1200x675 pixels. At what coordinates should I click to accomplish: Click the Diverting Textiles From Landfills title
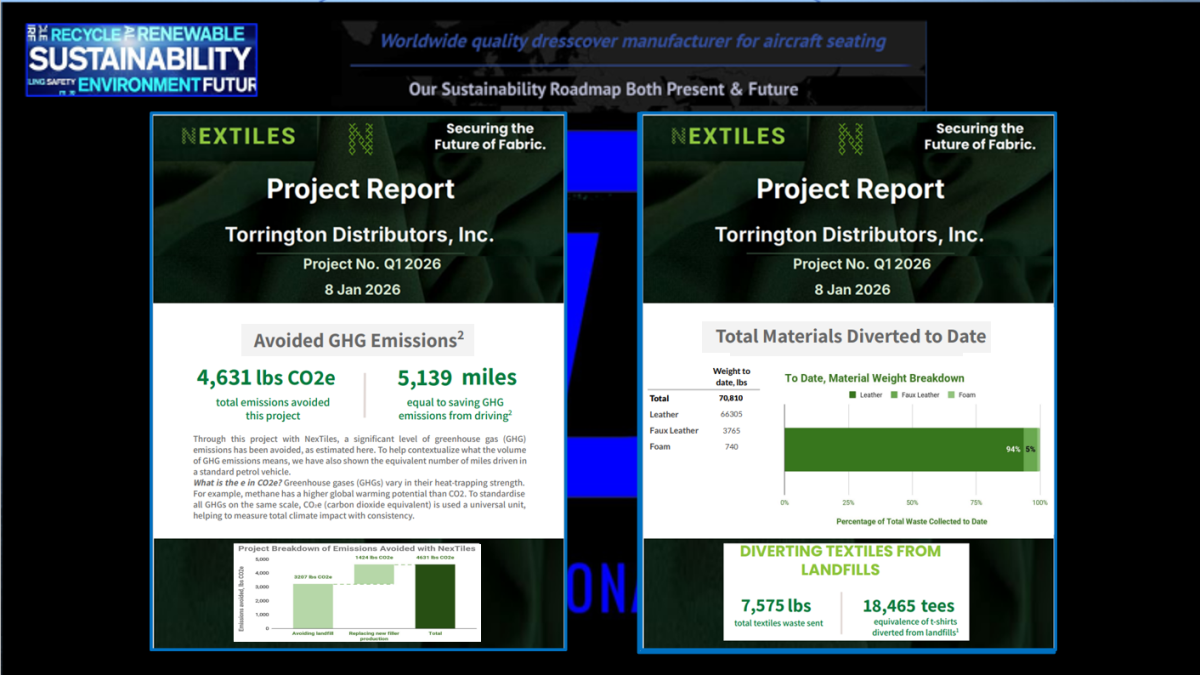(840, 560)
